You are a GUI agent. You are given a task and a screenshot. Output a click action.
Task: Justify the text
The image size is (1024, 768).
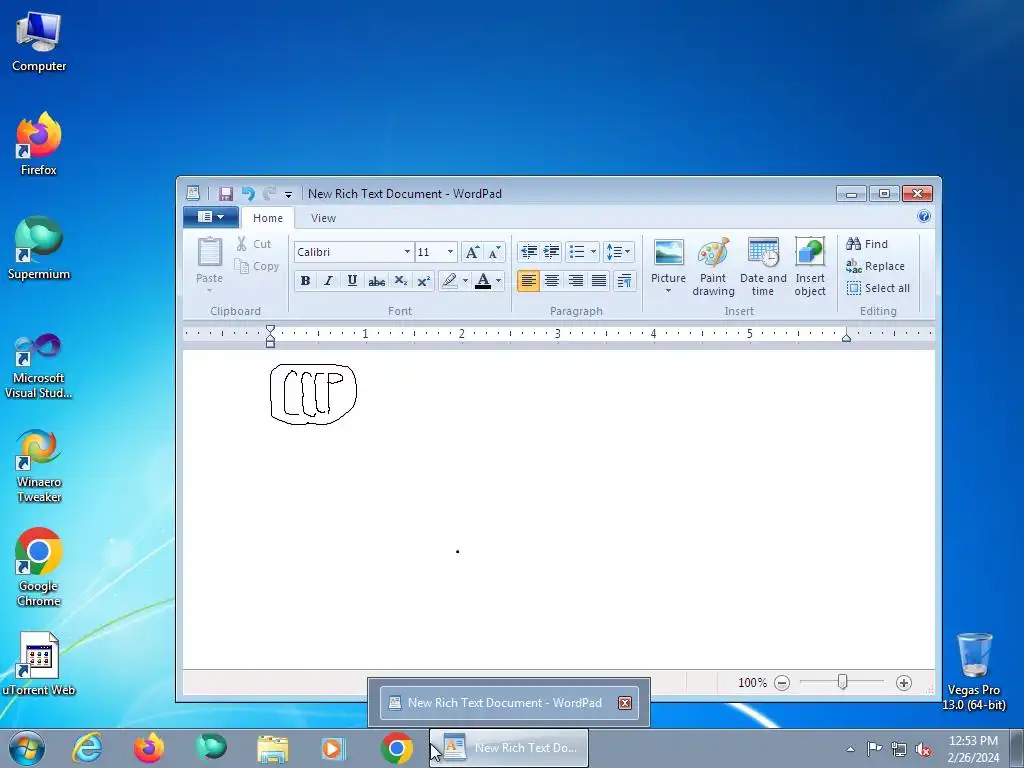click(x=599, y=281)
